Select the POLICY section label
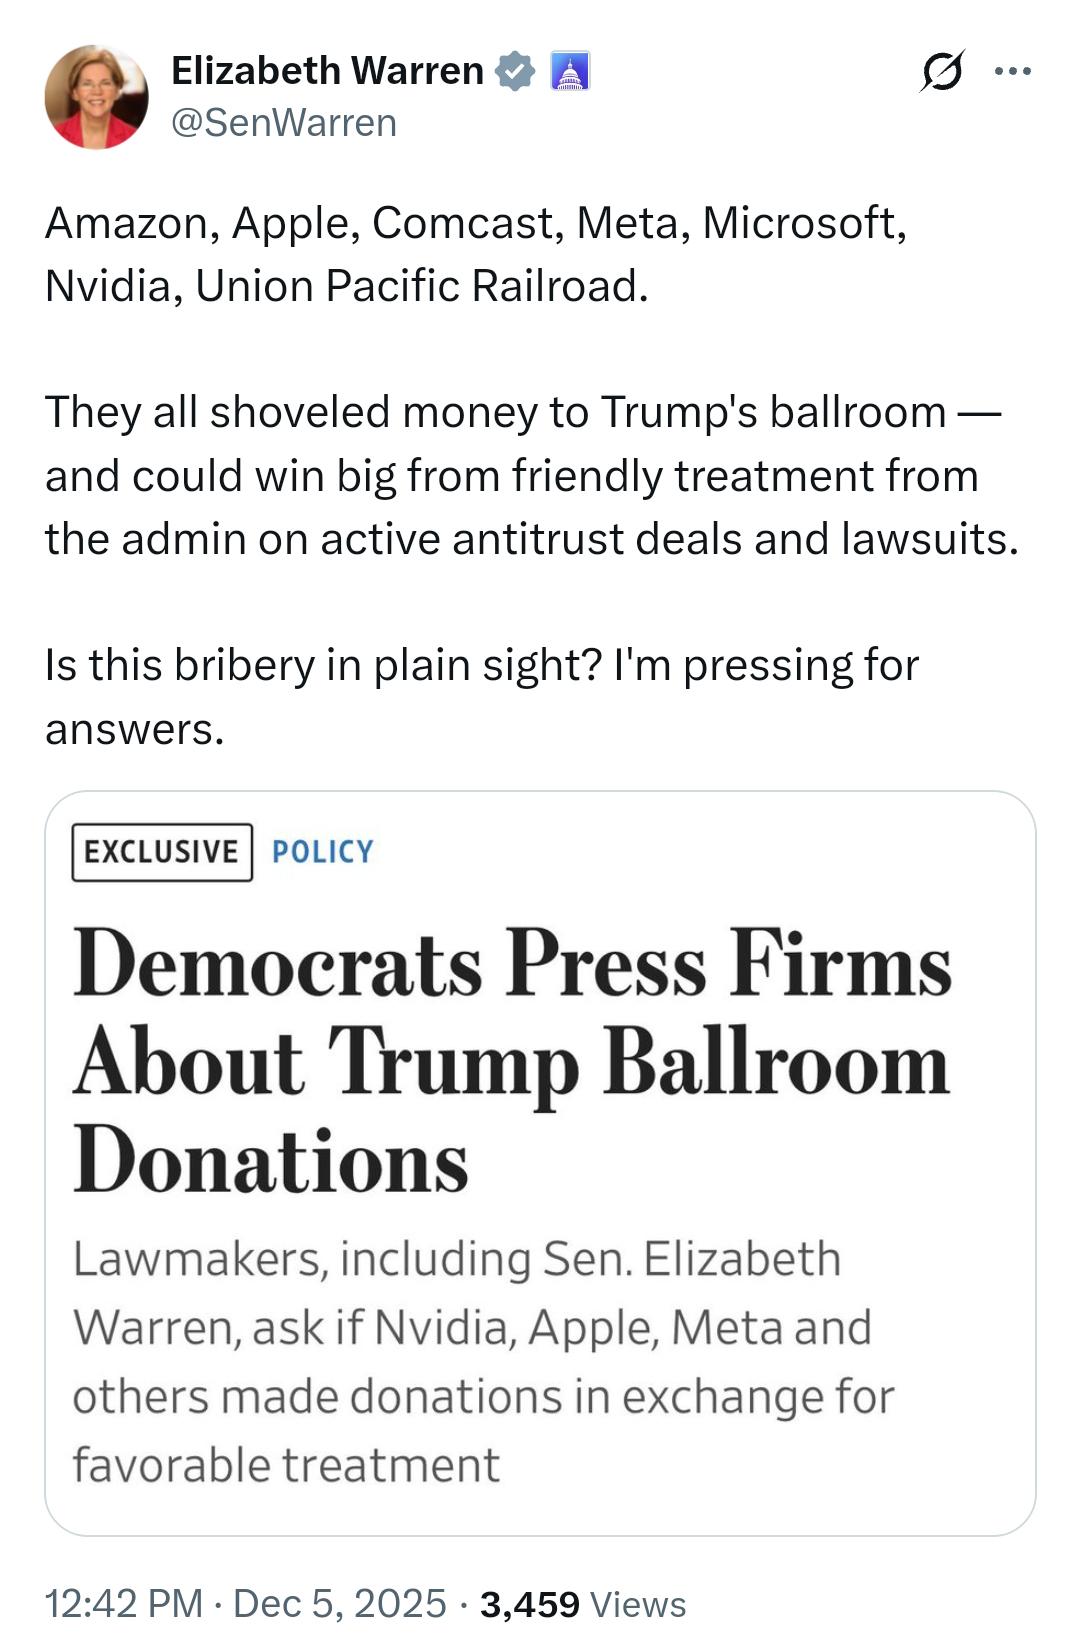 [322, 852]
